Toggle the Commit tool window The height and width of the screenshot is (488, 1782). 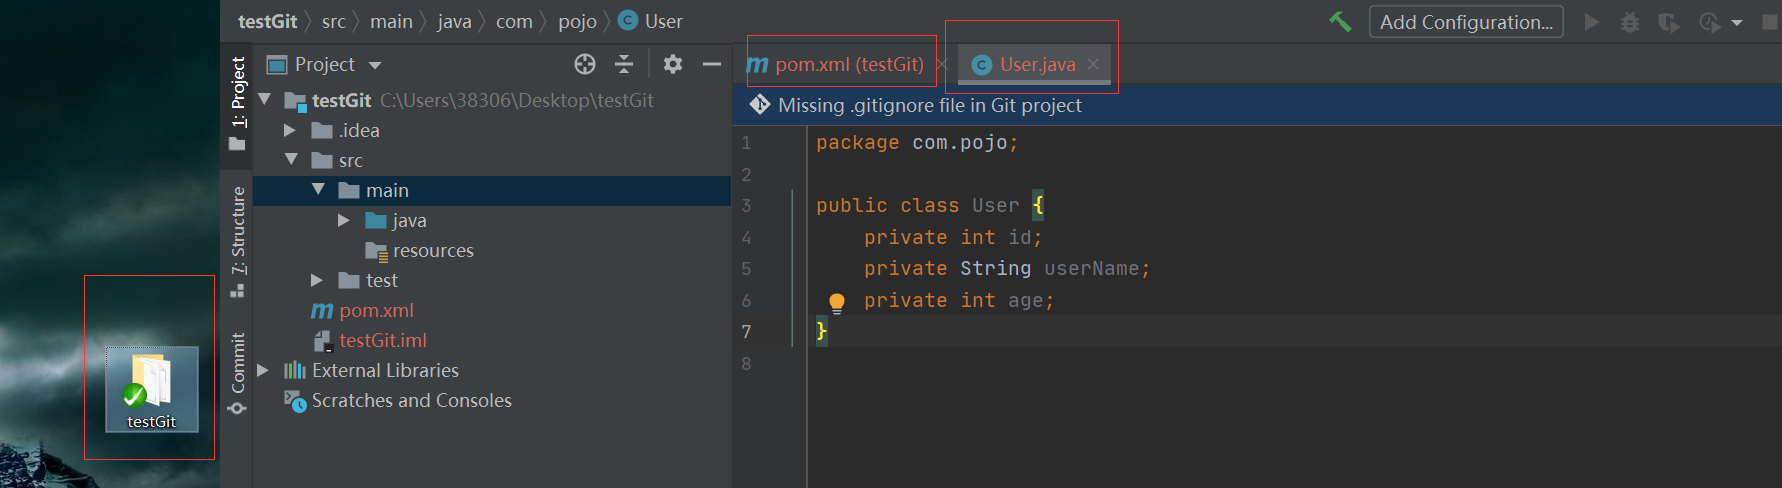pyautogui.click(x=238, y=372)
